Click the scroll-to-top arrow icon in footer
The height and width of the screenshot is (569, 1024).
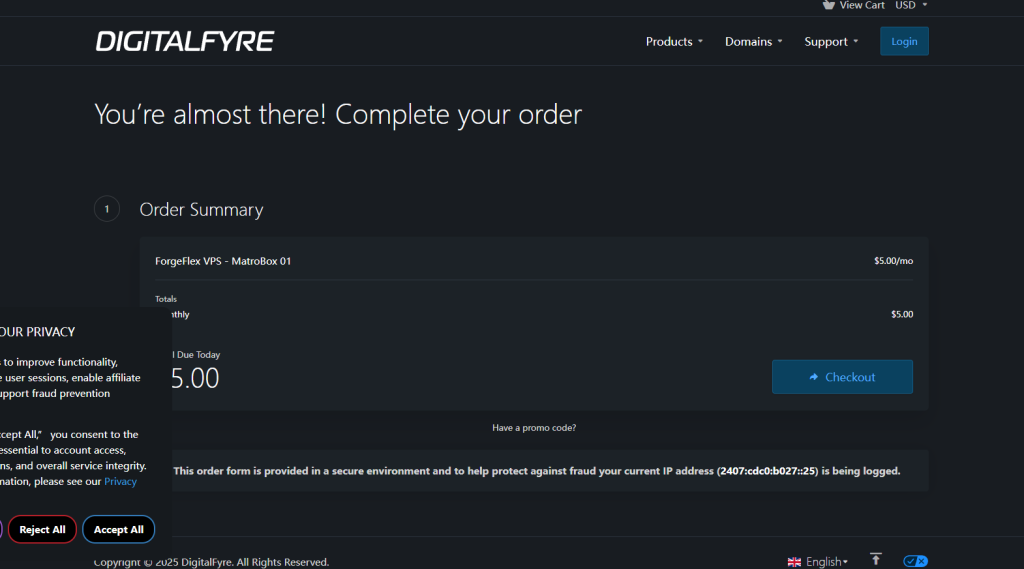click(876, 560)
